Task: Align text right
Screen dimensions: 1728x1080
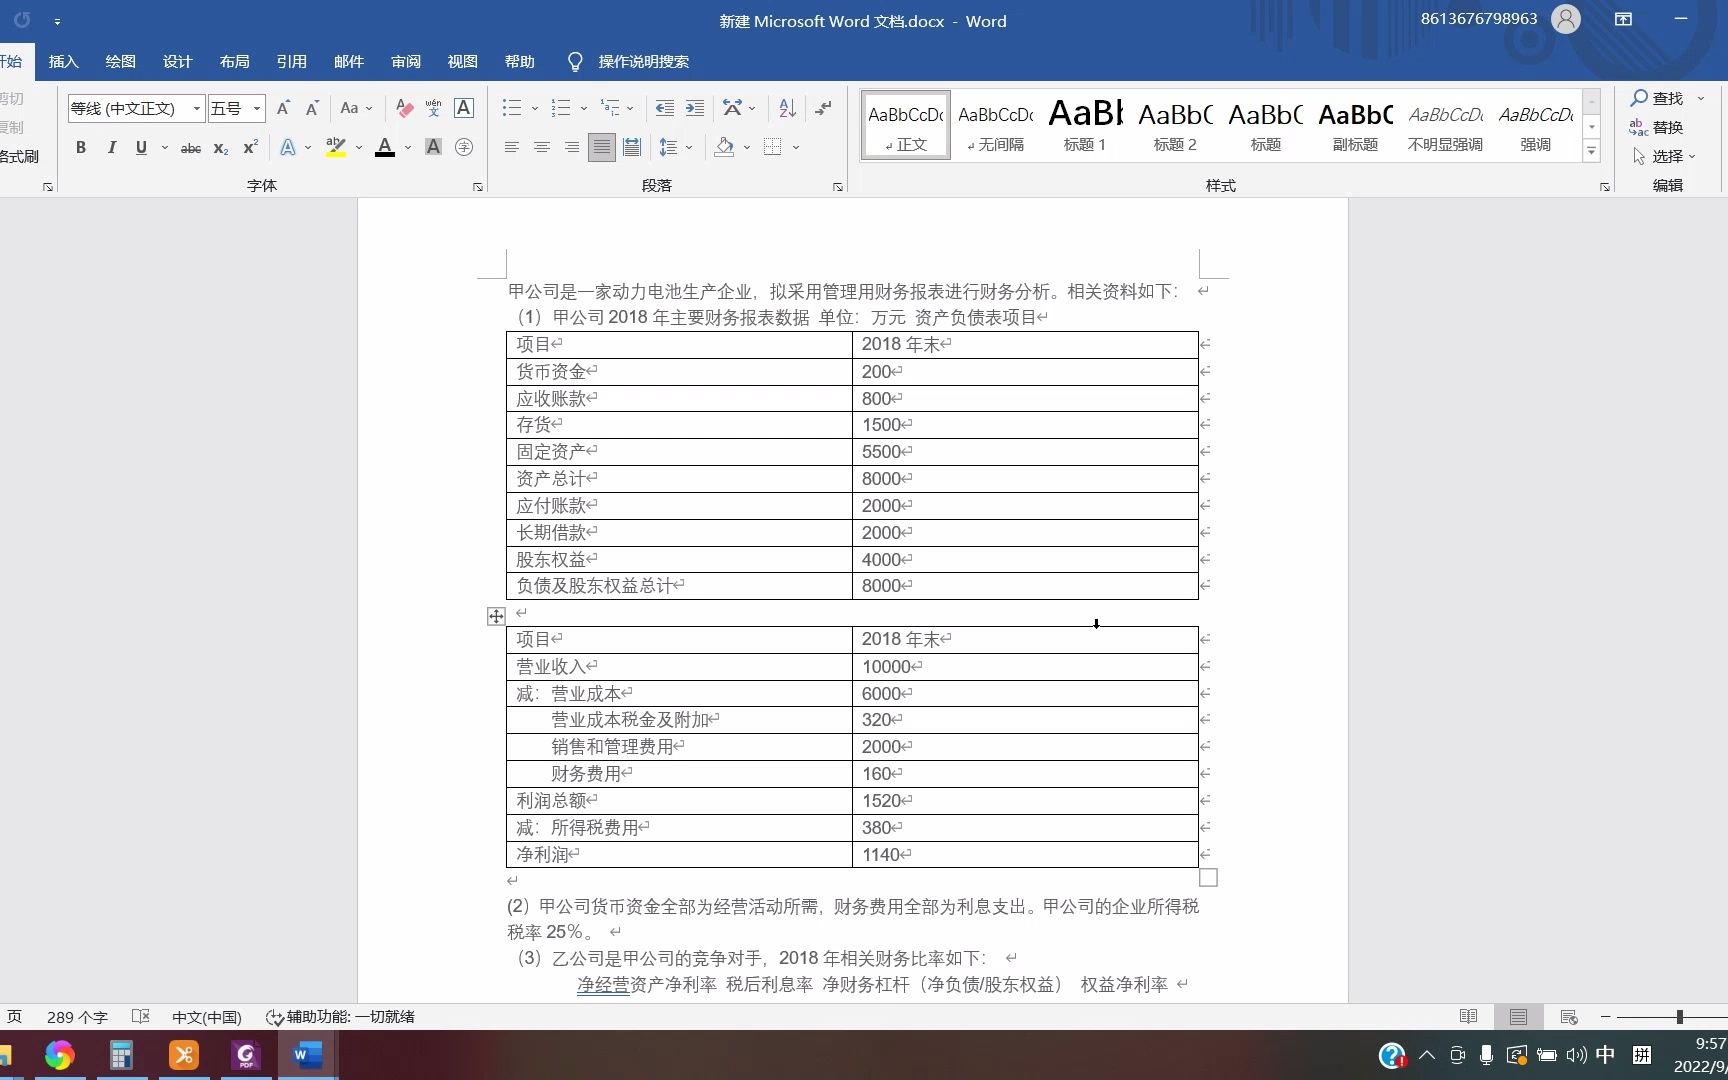Action: 571,147
